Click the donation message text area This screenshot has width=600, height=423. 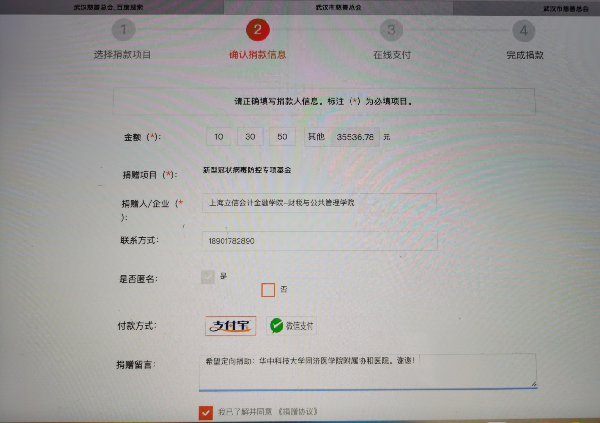coord(366,369)
